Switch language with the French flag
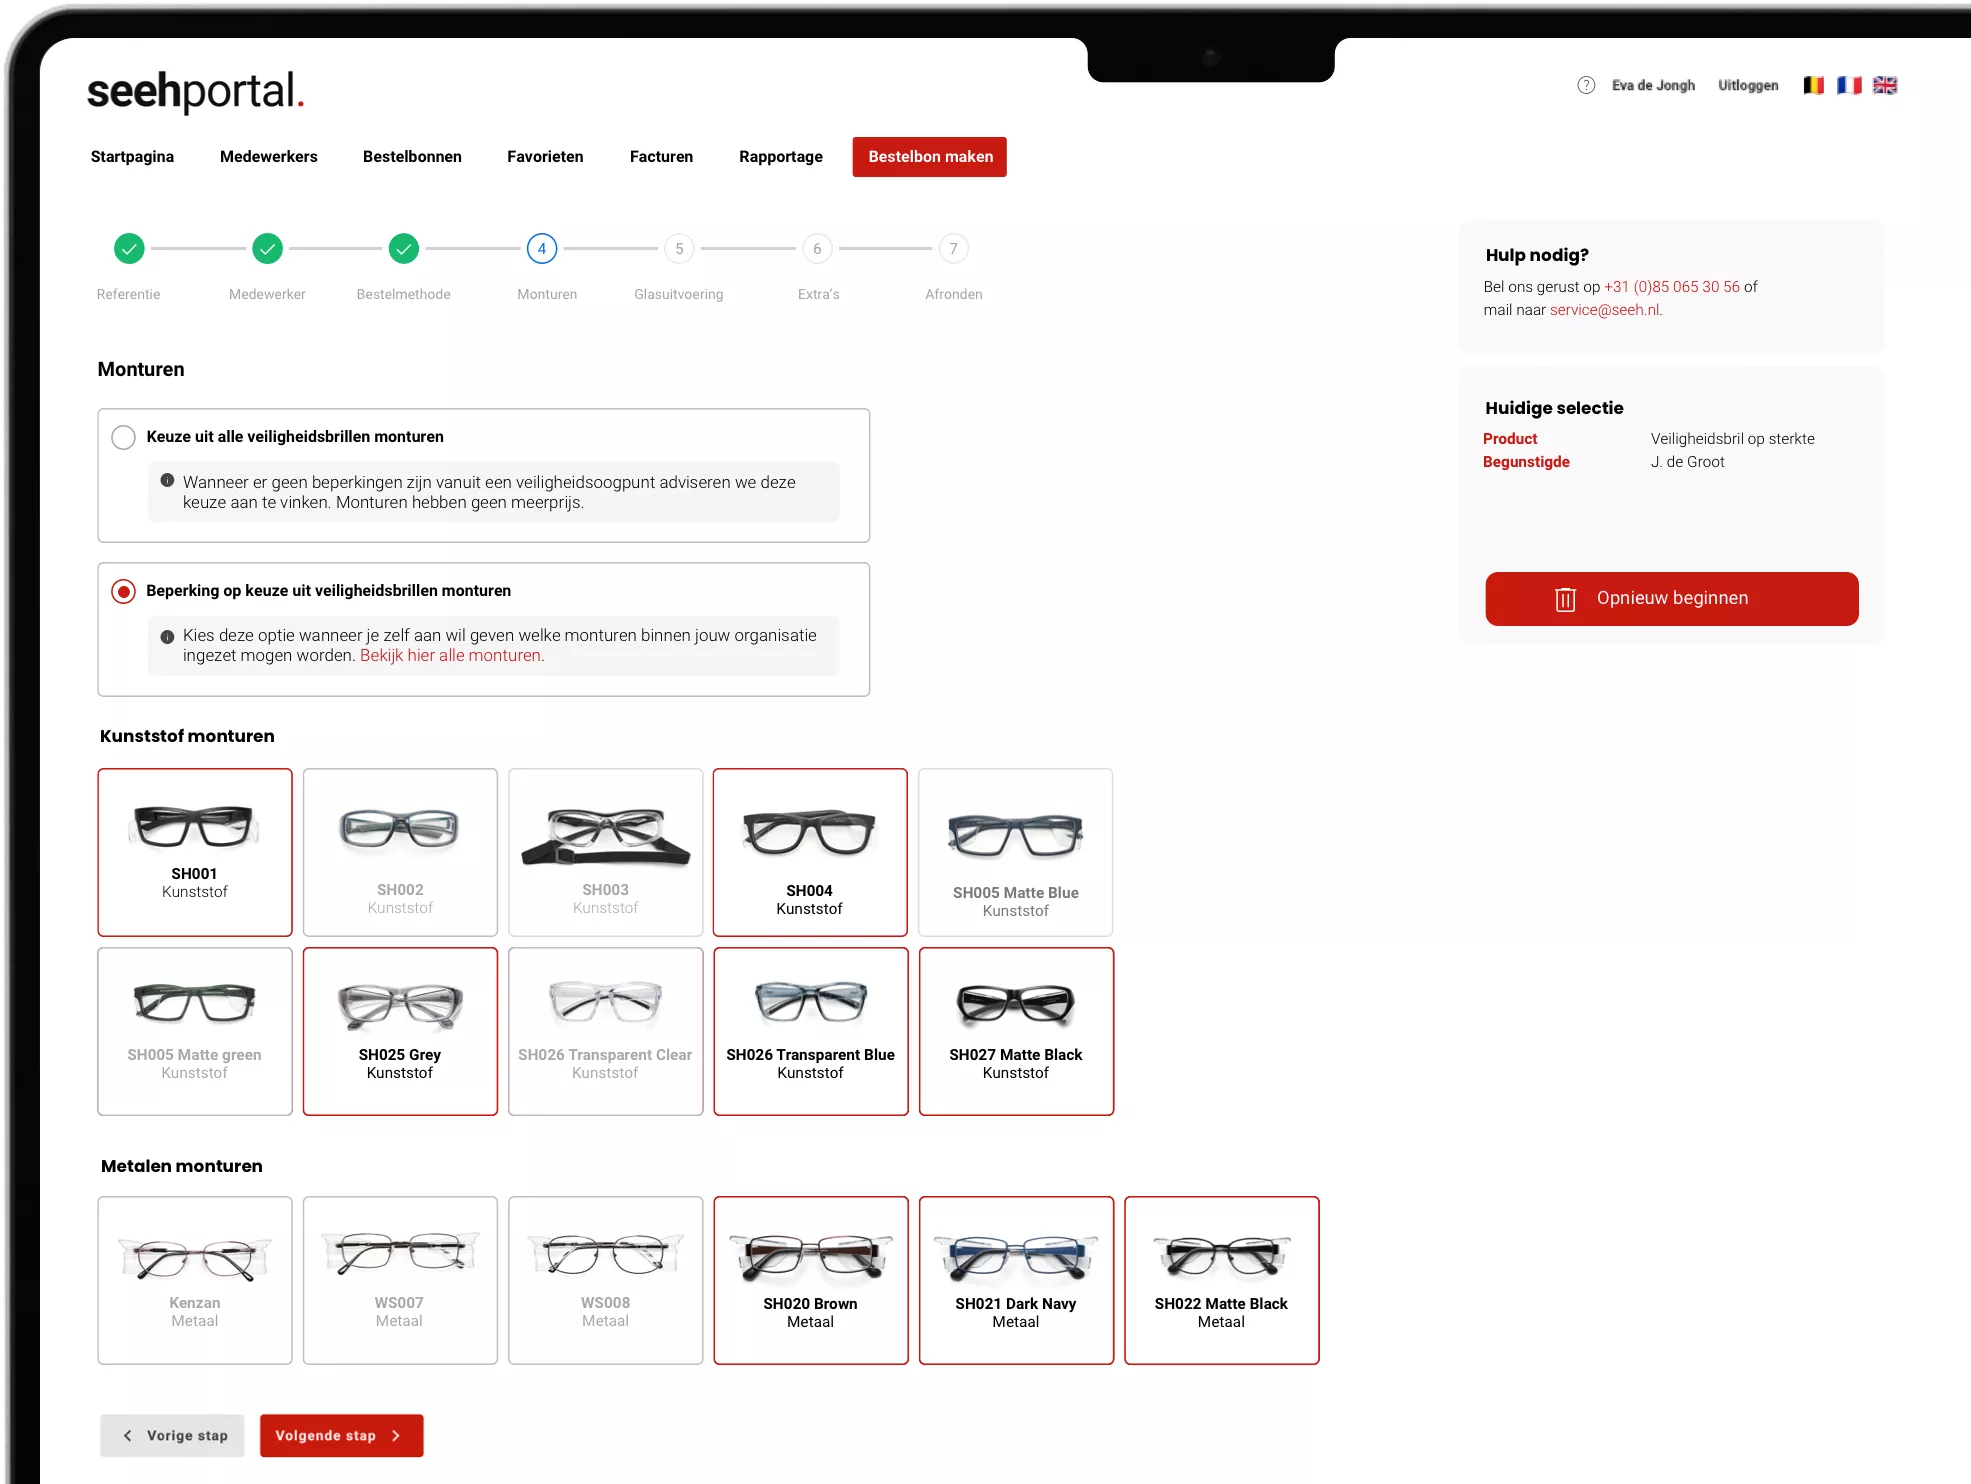The height and width of the screenshot is (1484, 1971). pyautogui.click(x=1849, y=85)
